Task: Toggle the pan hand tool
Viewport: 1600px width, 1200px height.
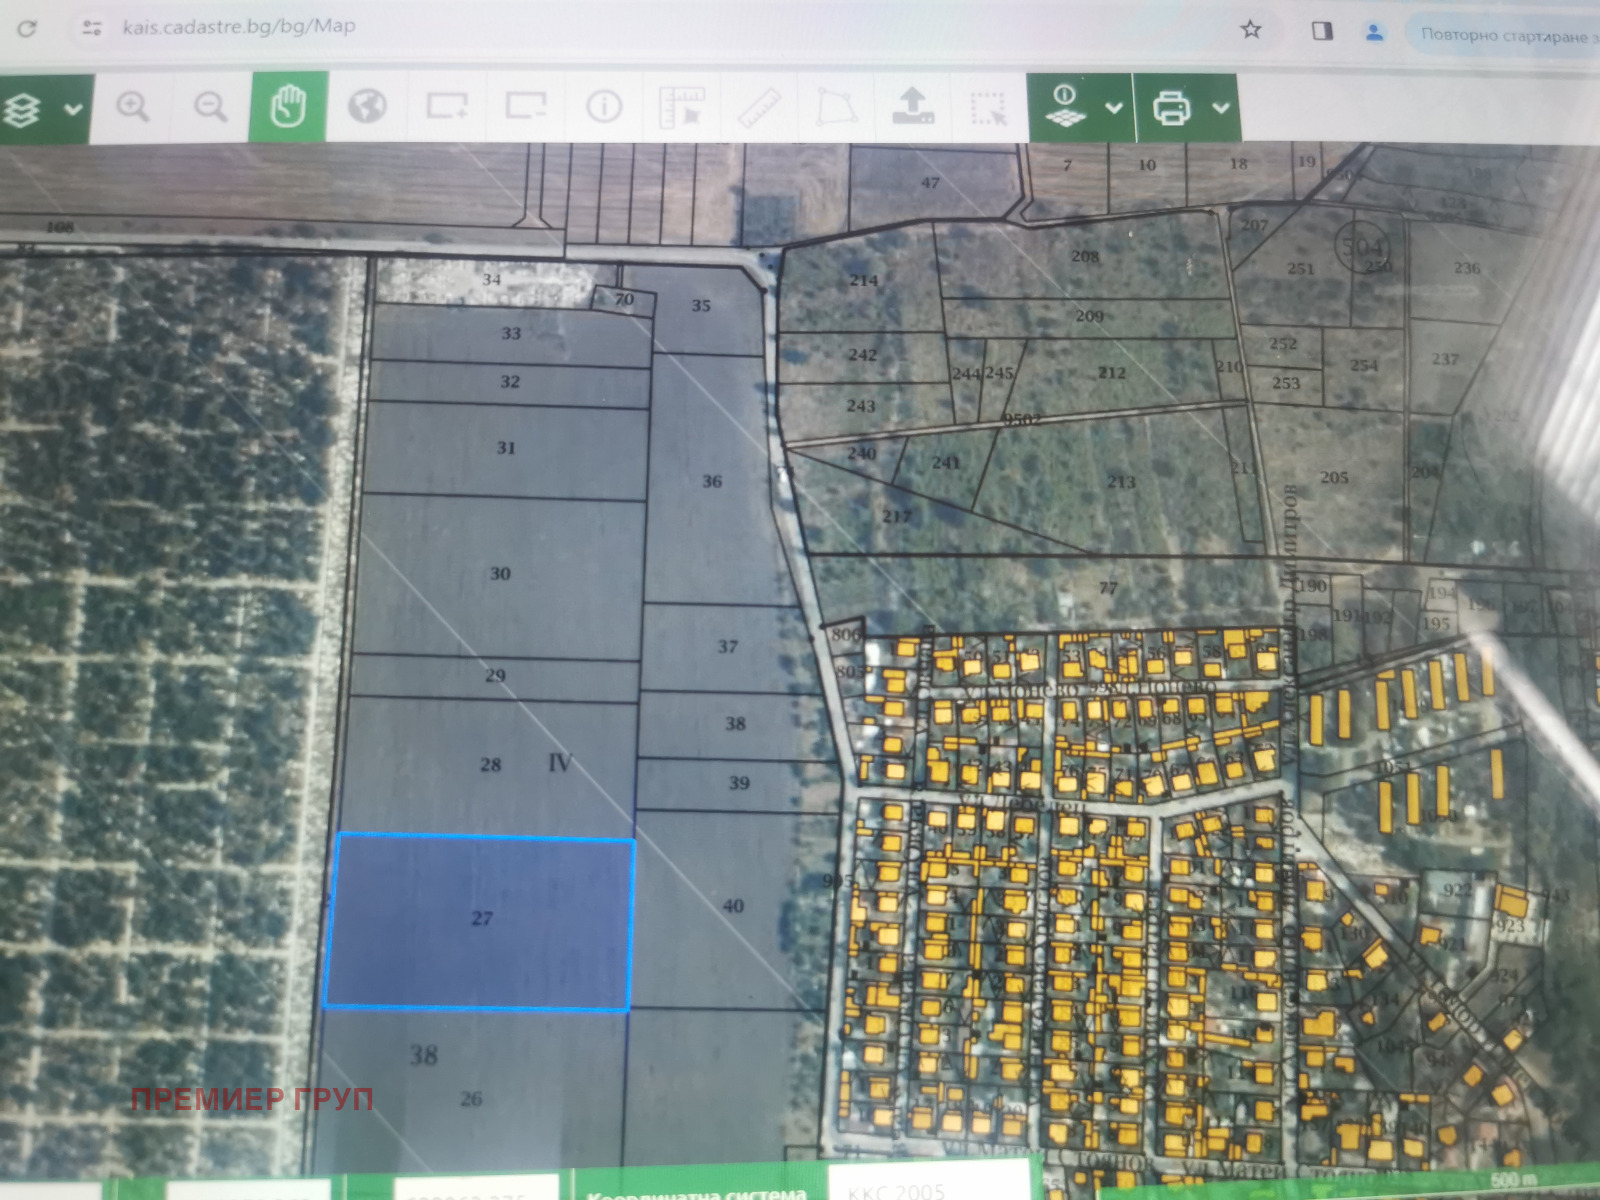Action: (x=289, y=106)
